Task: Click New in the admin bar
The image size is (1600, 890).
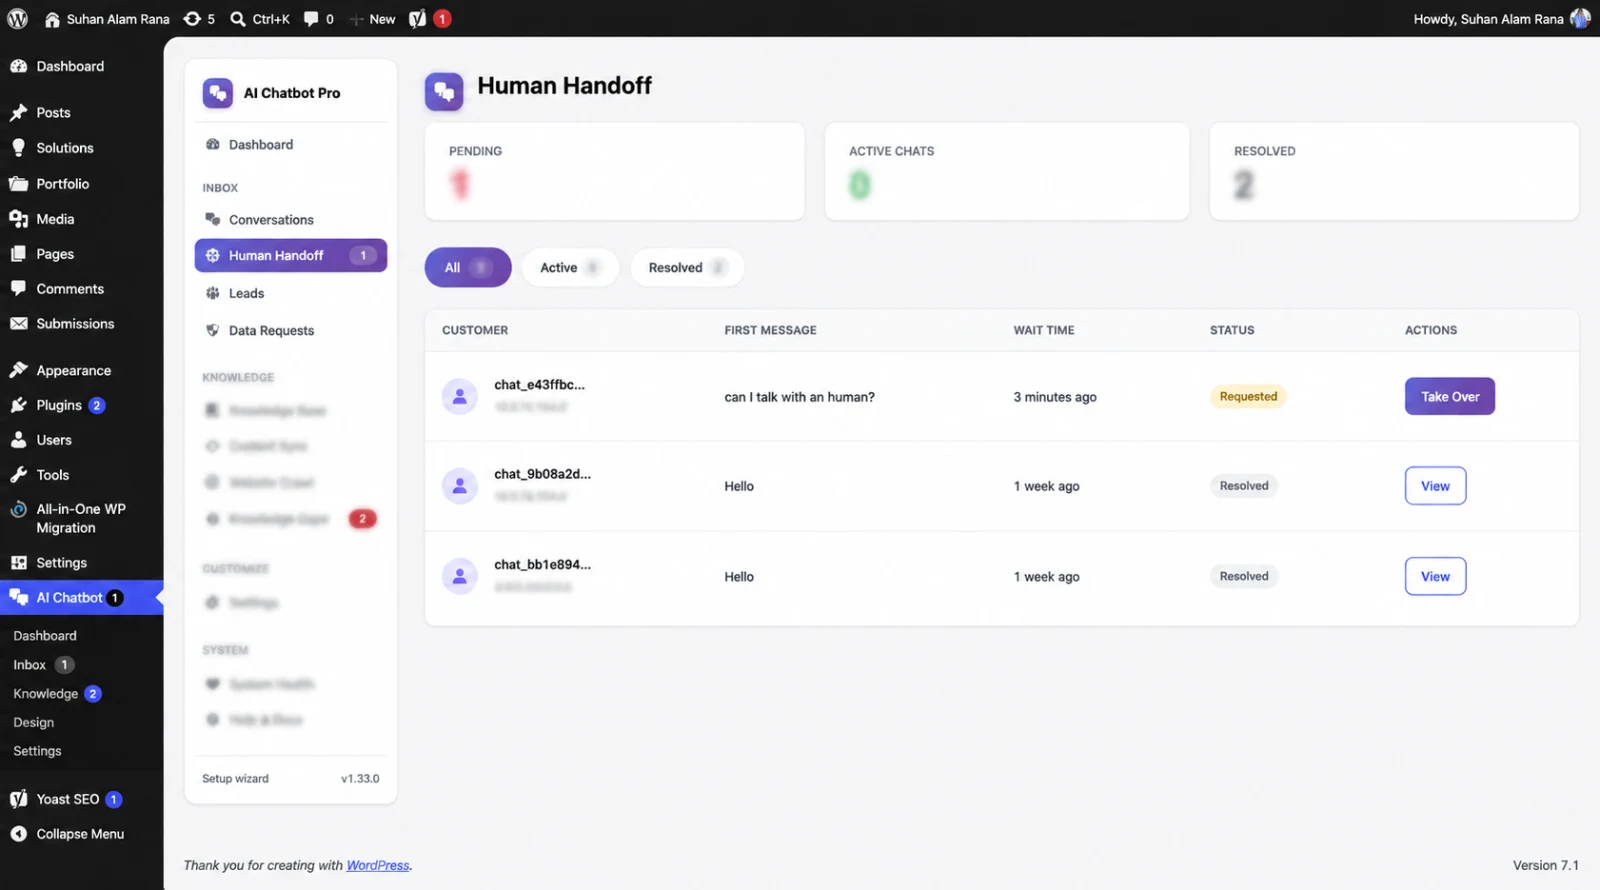Action: [x=372, y=19]
